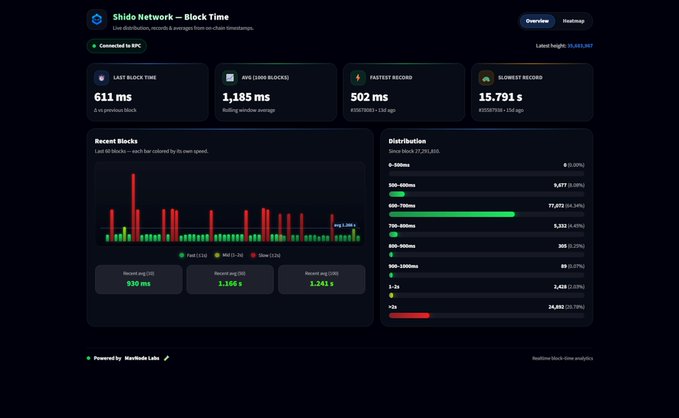The width and height of the screenshot is (679, 418).
Task: Click the '611 ms' value
Action: coord(113,97)
